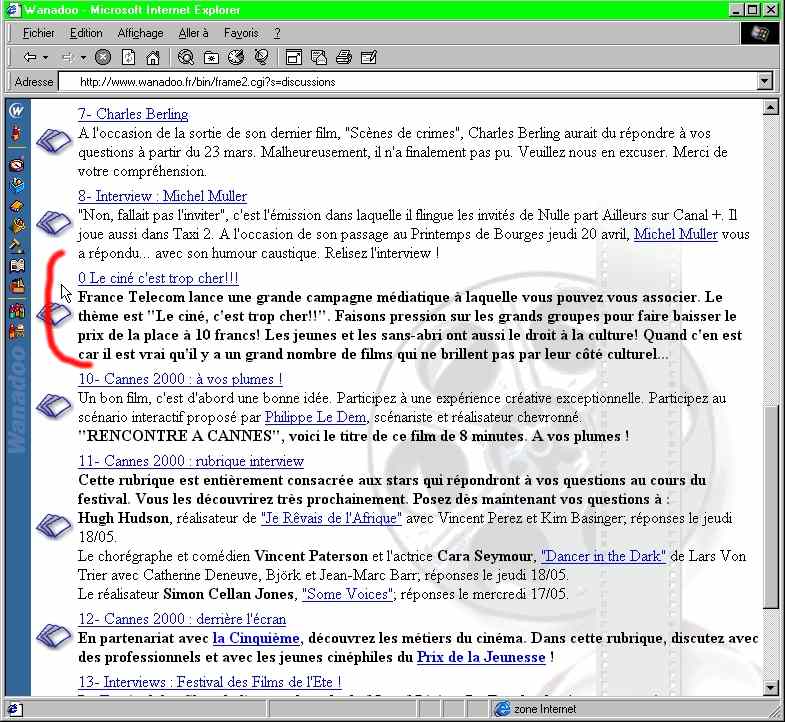Open the ? help menu
The width and height of the screenshot is (785, 722).
277,33
